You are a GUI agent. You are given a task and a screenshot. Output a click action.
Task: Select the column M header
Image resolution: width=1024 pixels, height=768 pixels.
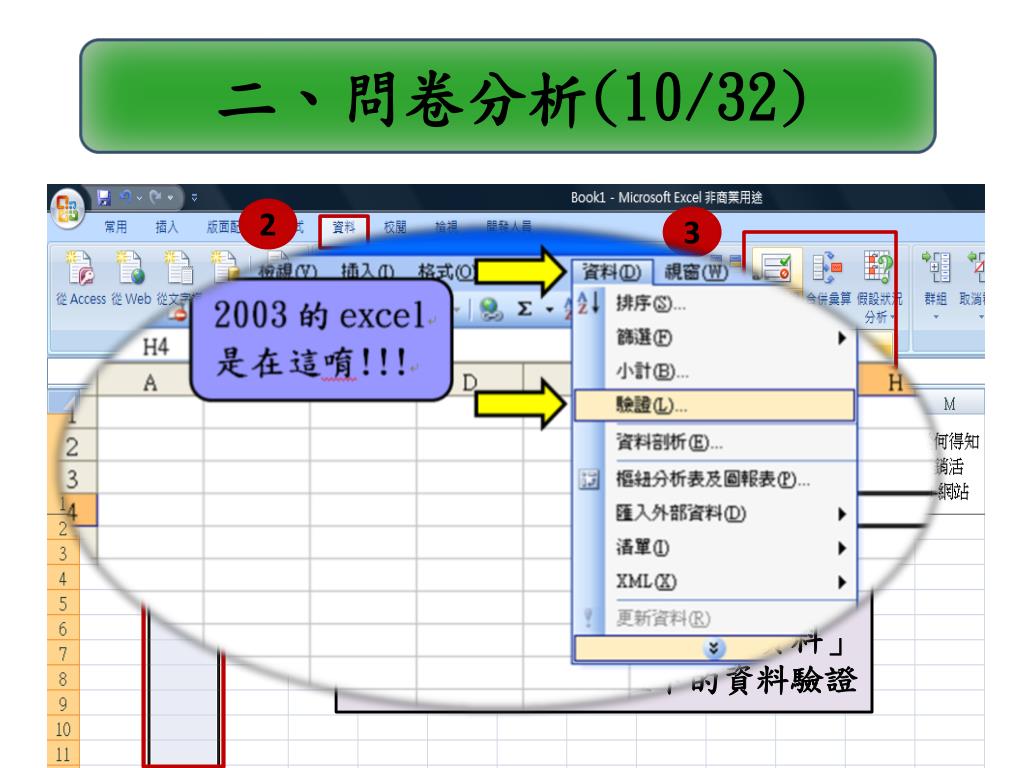point(949,404)
